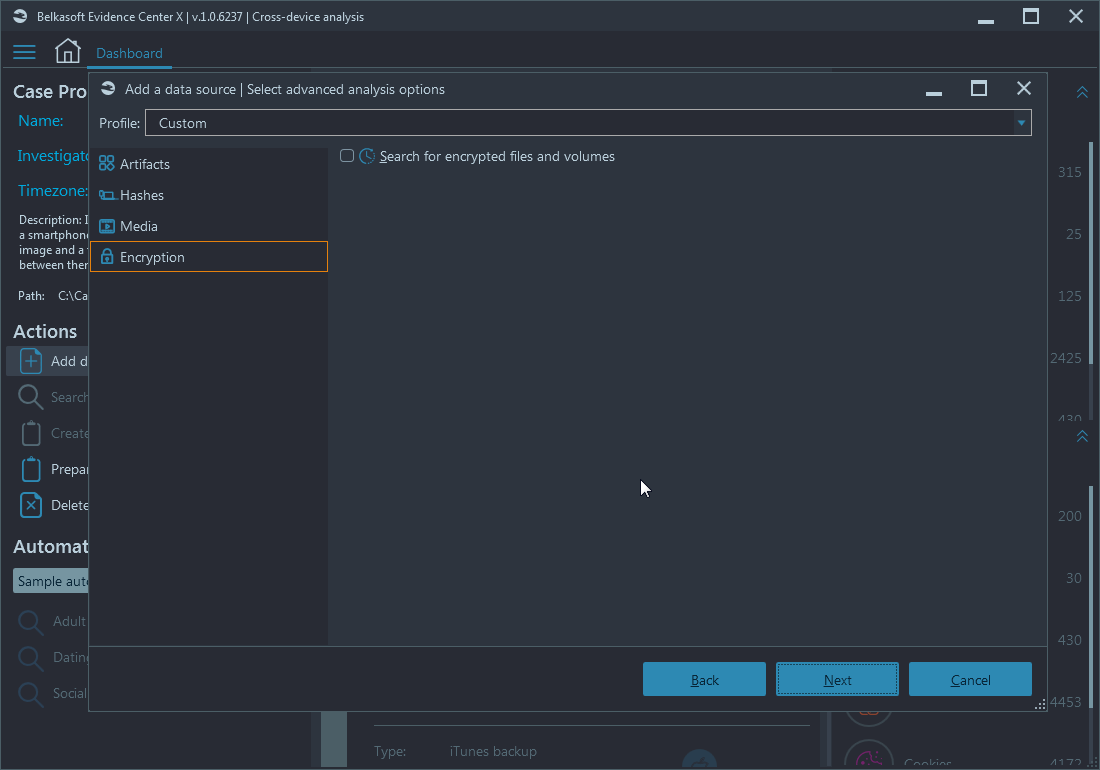Click the Adult search magnifier icon

[x=30, y=622]
